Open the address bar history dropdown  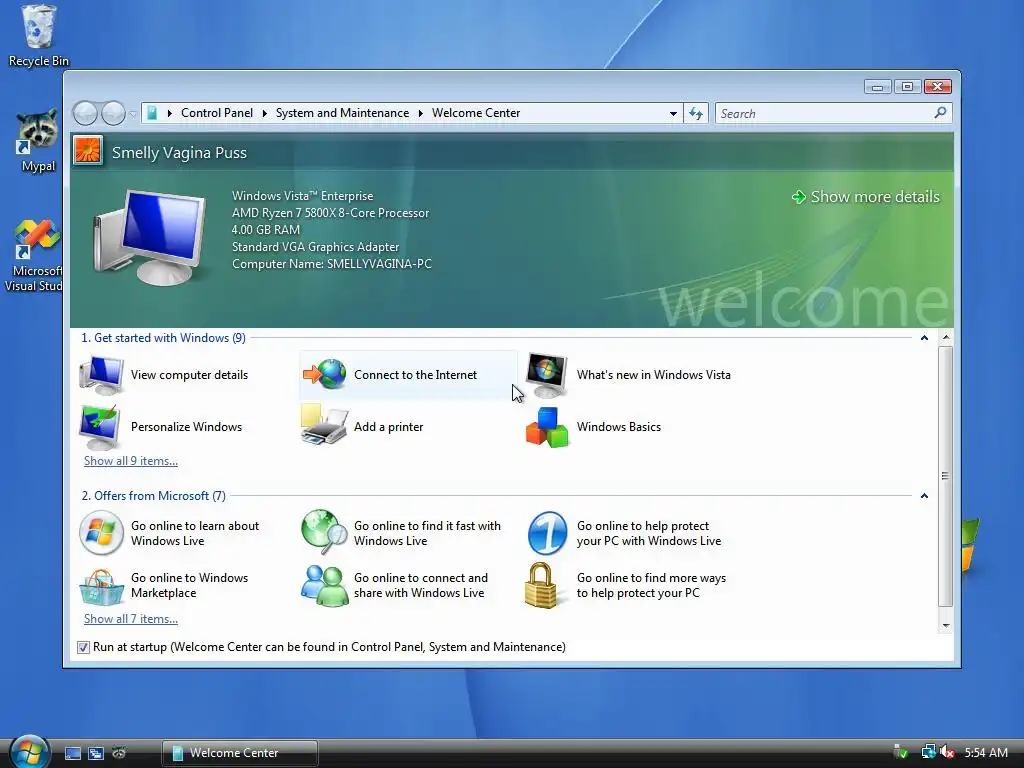tap(673, 114)
